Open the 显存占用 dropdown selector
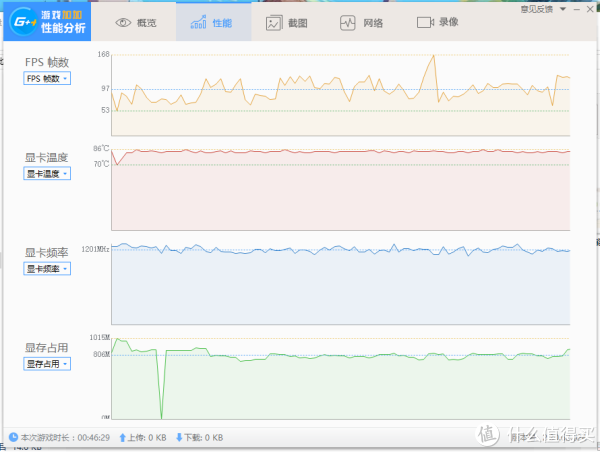The width and height of the screenshot is (600, 452). (47, 364)
